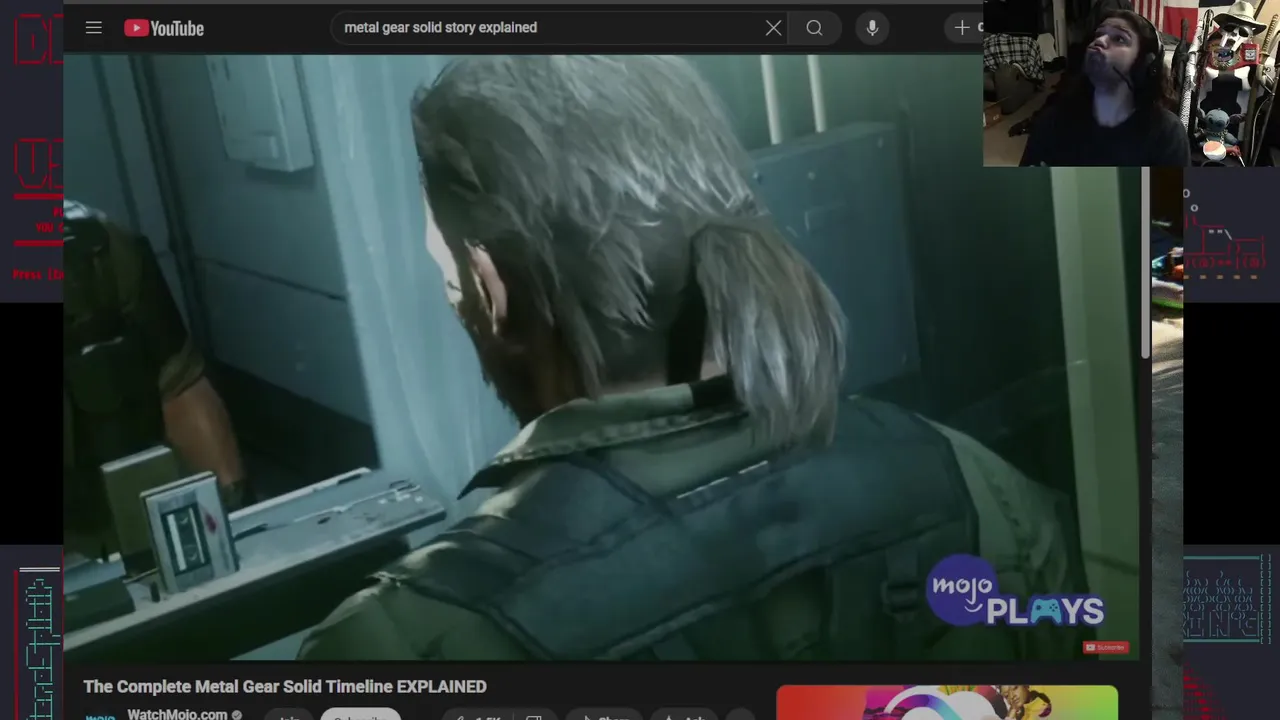Open the YouTube guide hamburger menu

click(94, 28)
